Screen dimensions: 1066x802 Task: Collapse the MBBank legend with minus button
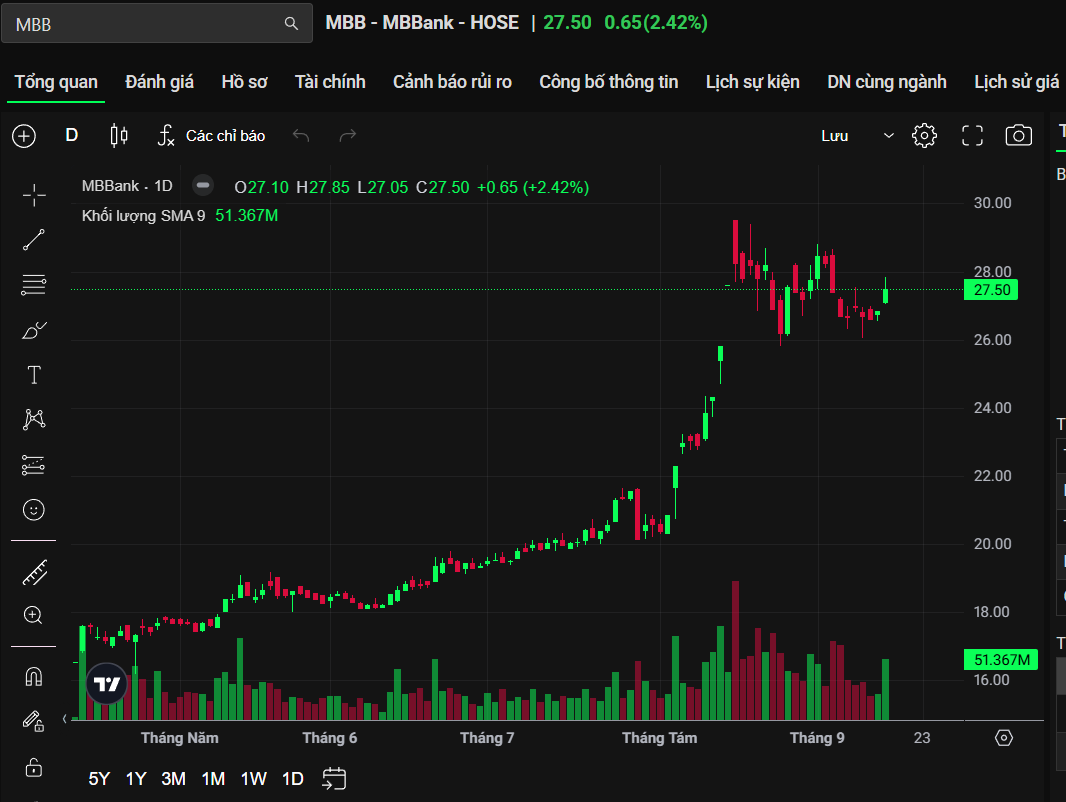pyautogui.click(x=203, y=186)
